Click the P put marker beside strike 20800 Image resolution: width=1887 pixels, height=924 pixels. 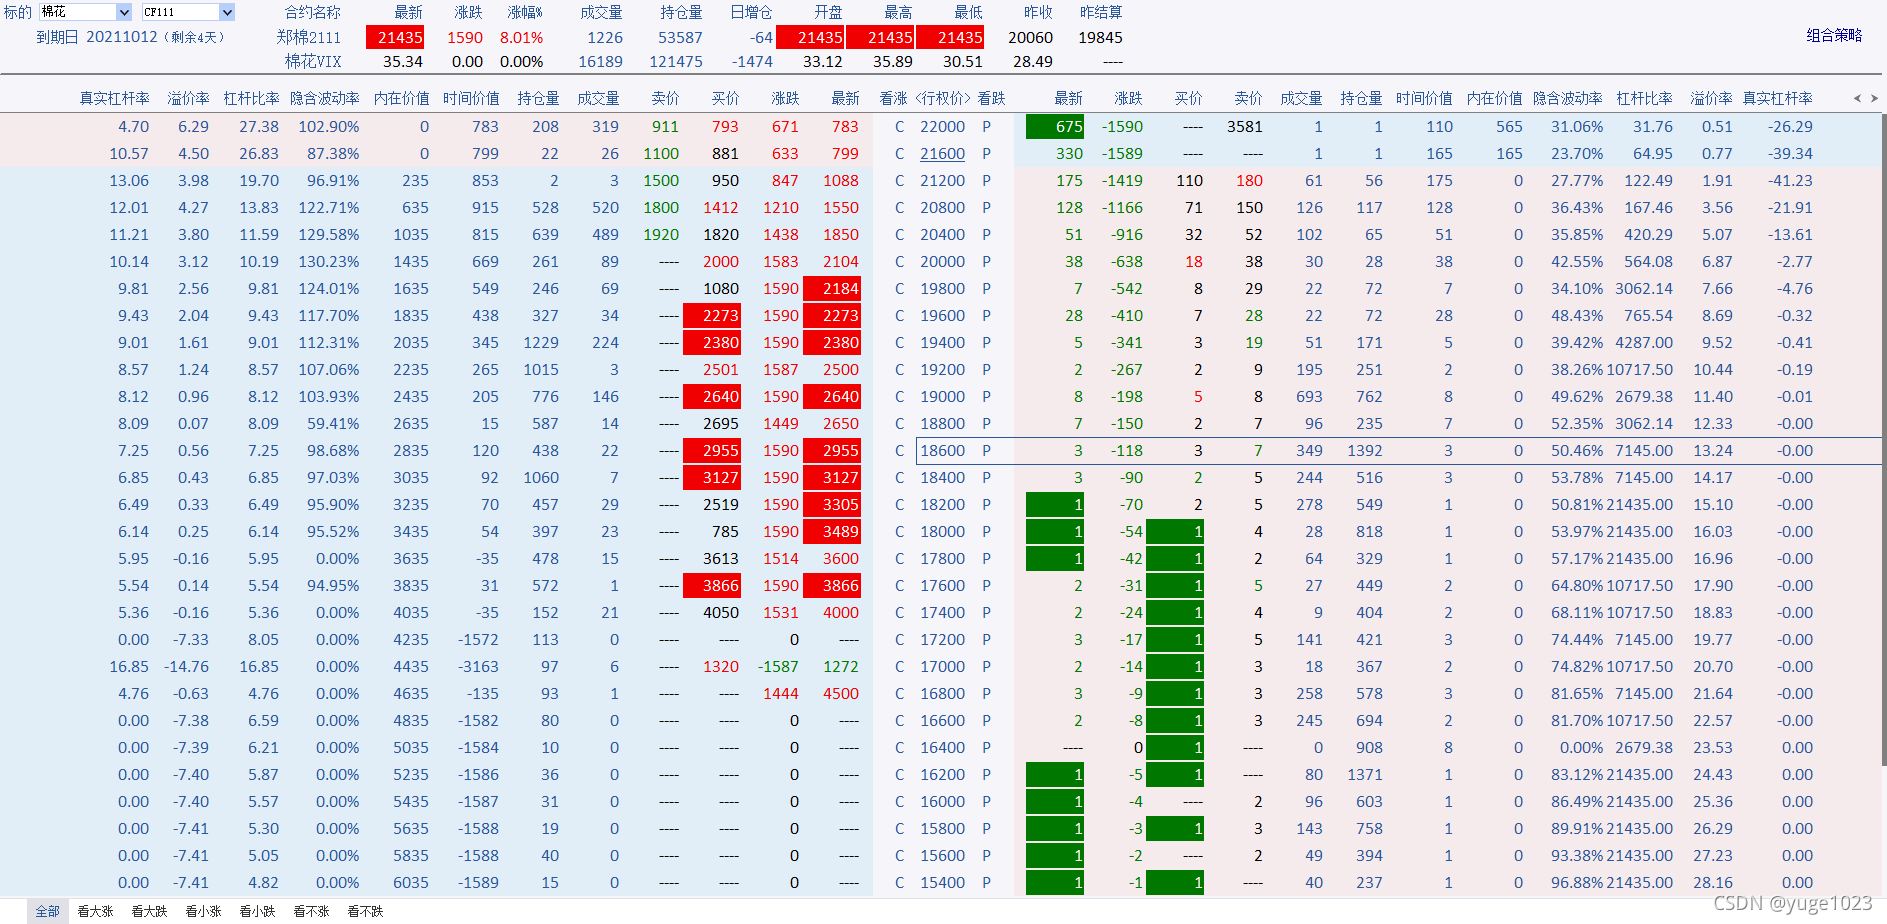(x=986, y=208)
